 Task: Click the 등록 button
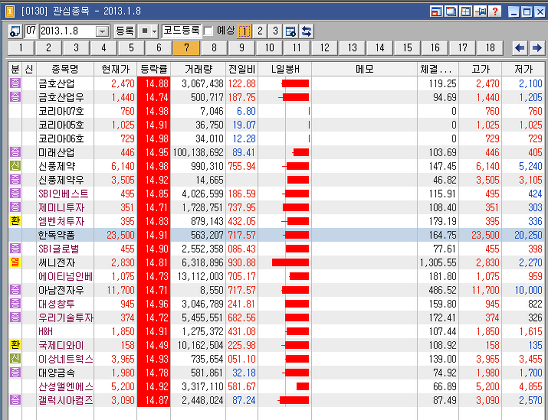tap(125, 31)
